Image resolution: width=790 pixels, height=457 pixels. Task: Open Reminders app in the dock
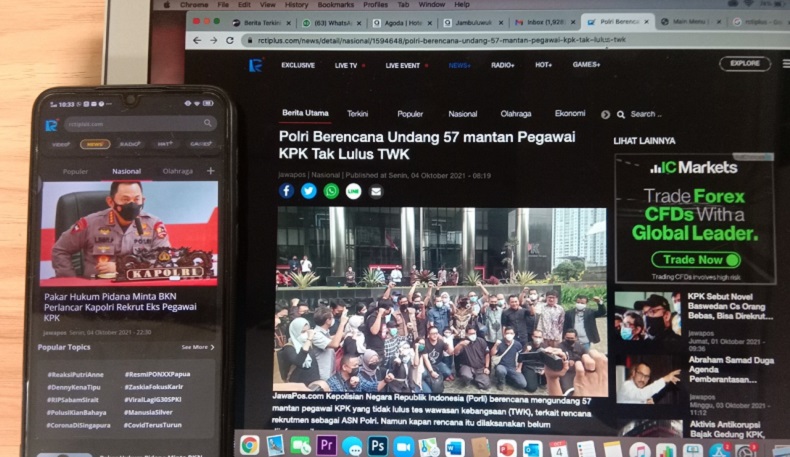(x=586, y=448)
